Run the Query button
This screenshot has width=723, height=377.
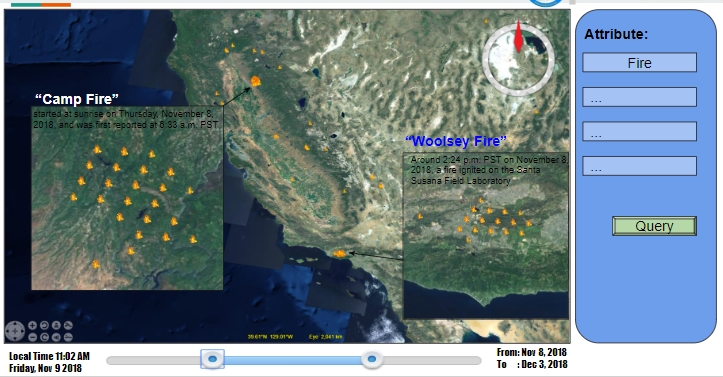pyautogui.click(x=654, y=226)
